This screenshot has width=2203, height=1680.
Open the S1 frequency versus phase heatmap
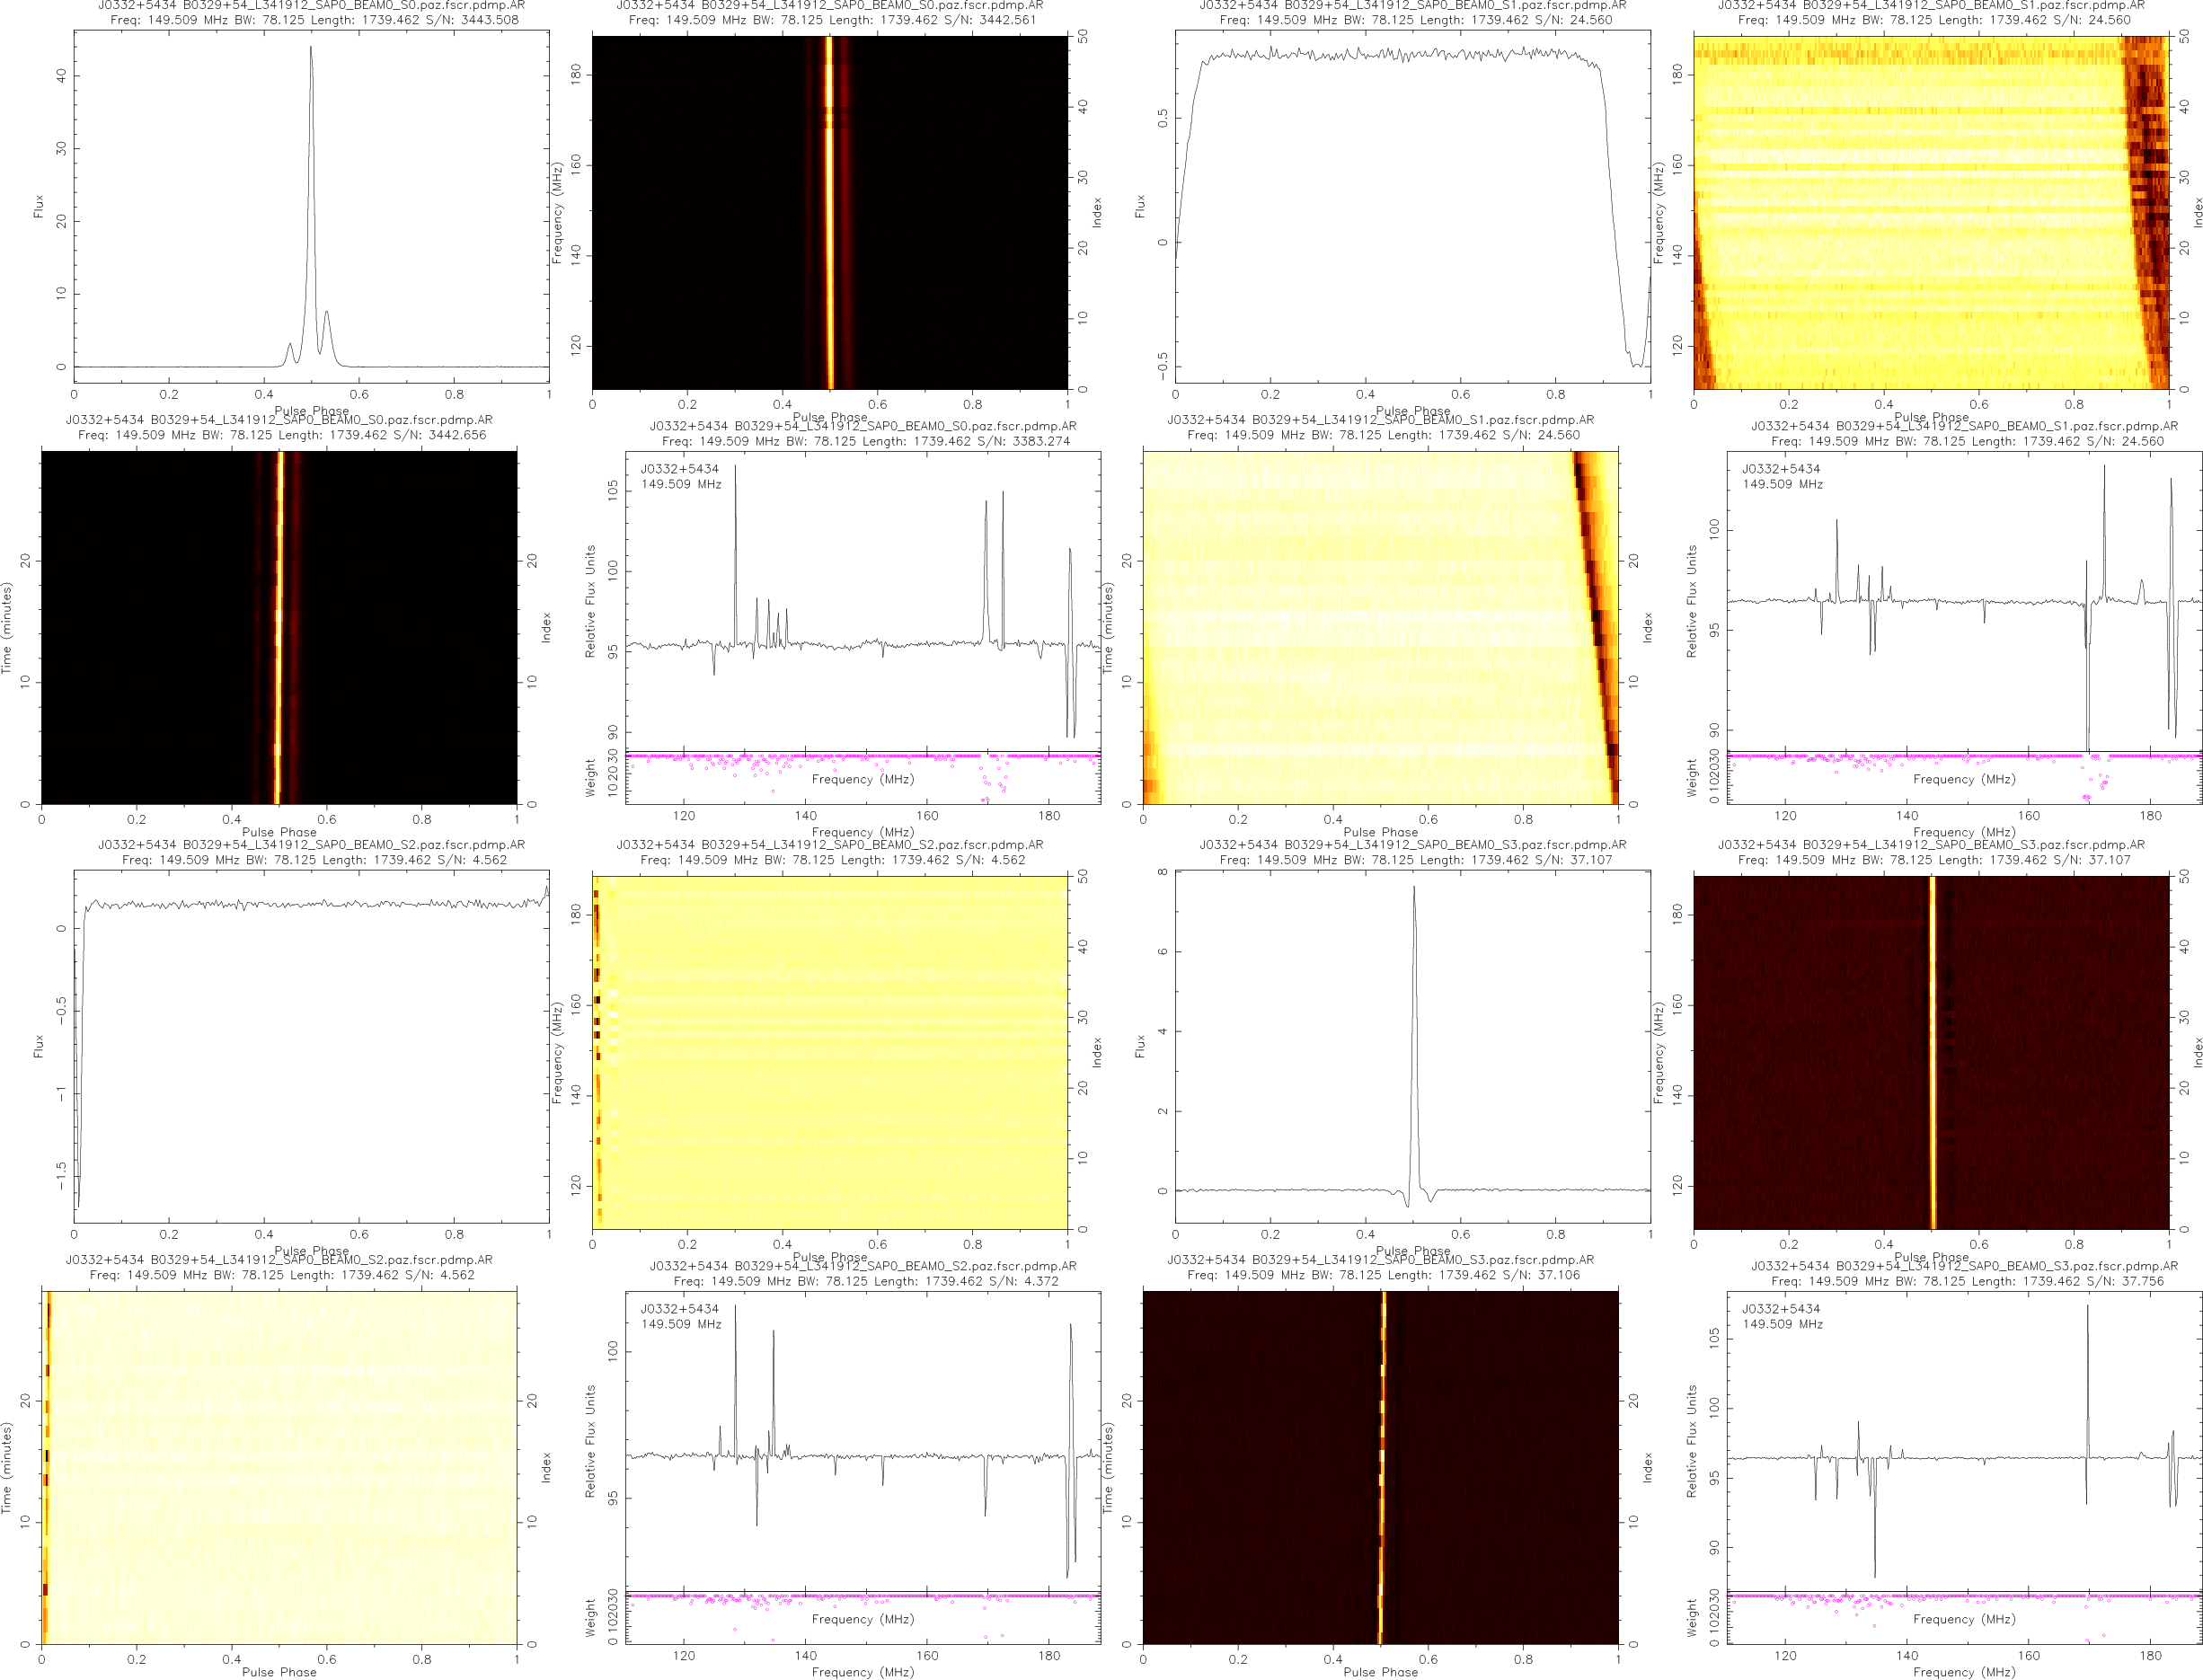(x=1930, y=212)
